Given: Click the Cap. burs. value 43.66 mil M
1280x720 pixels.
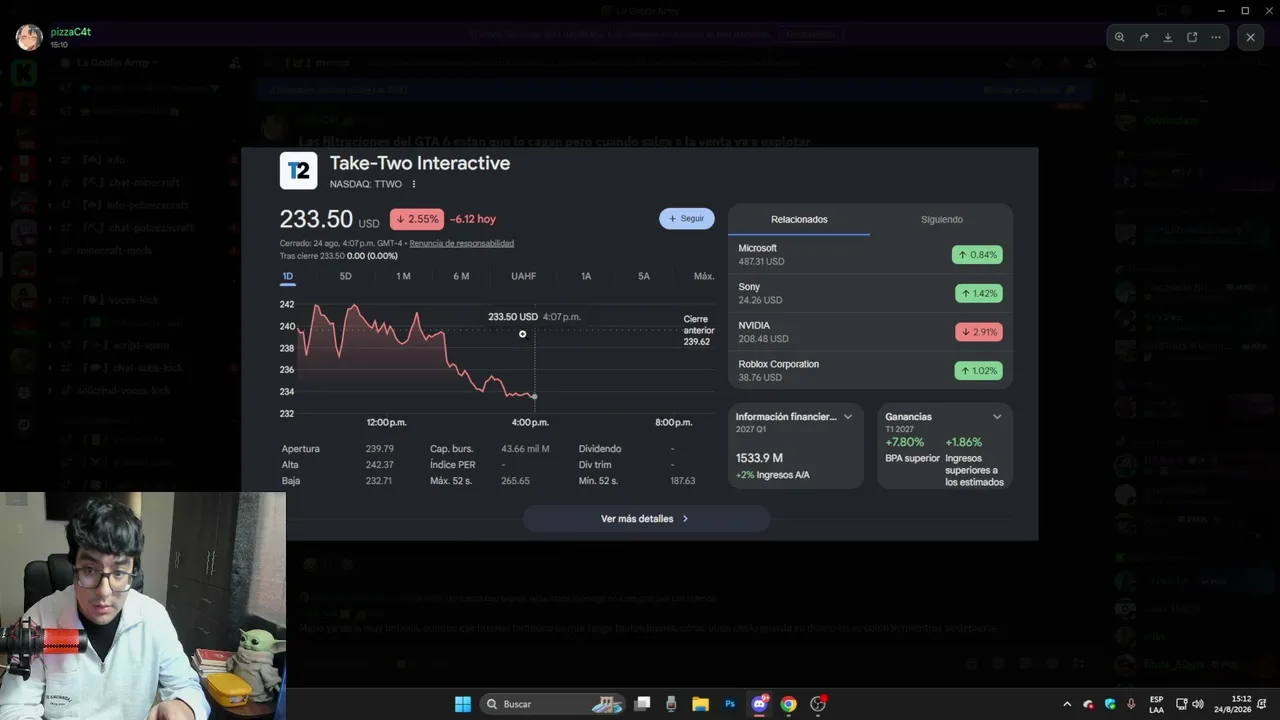Looking at the screenshot, I should click(x=525, y=449).
